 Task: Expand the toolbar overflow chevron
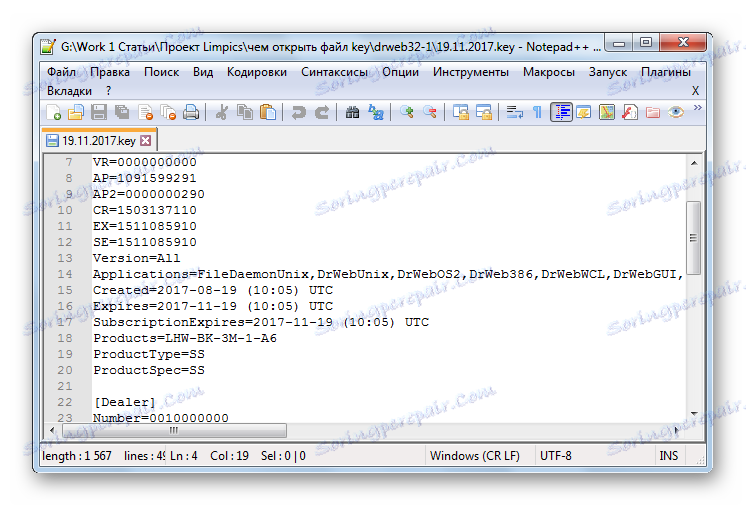697,108
